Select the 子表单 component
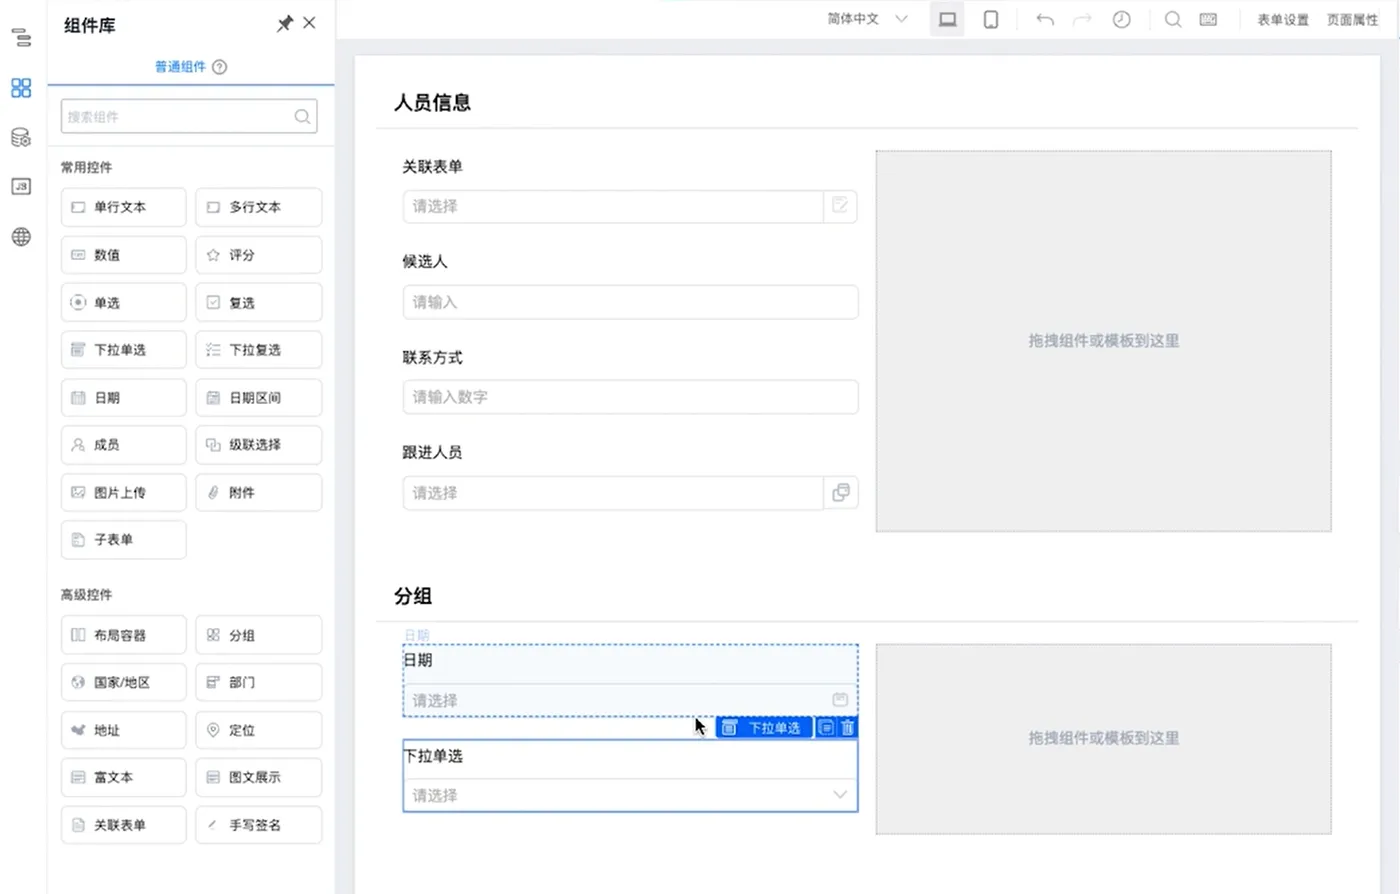 [123, 540]
